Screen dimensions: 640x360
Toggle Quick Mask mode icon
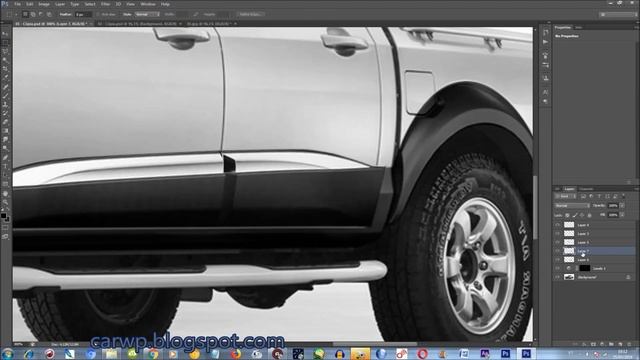[x=5, y=228]
